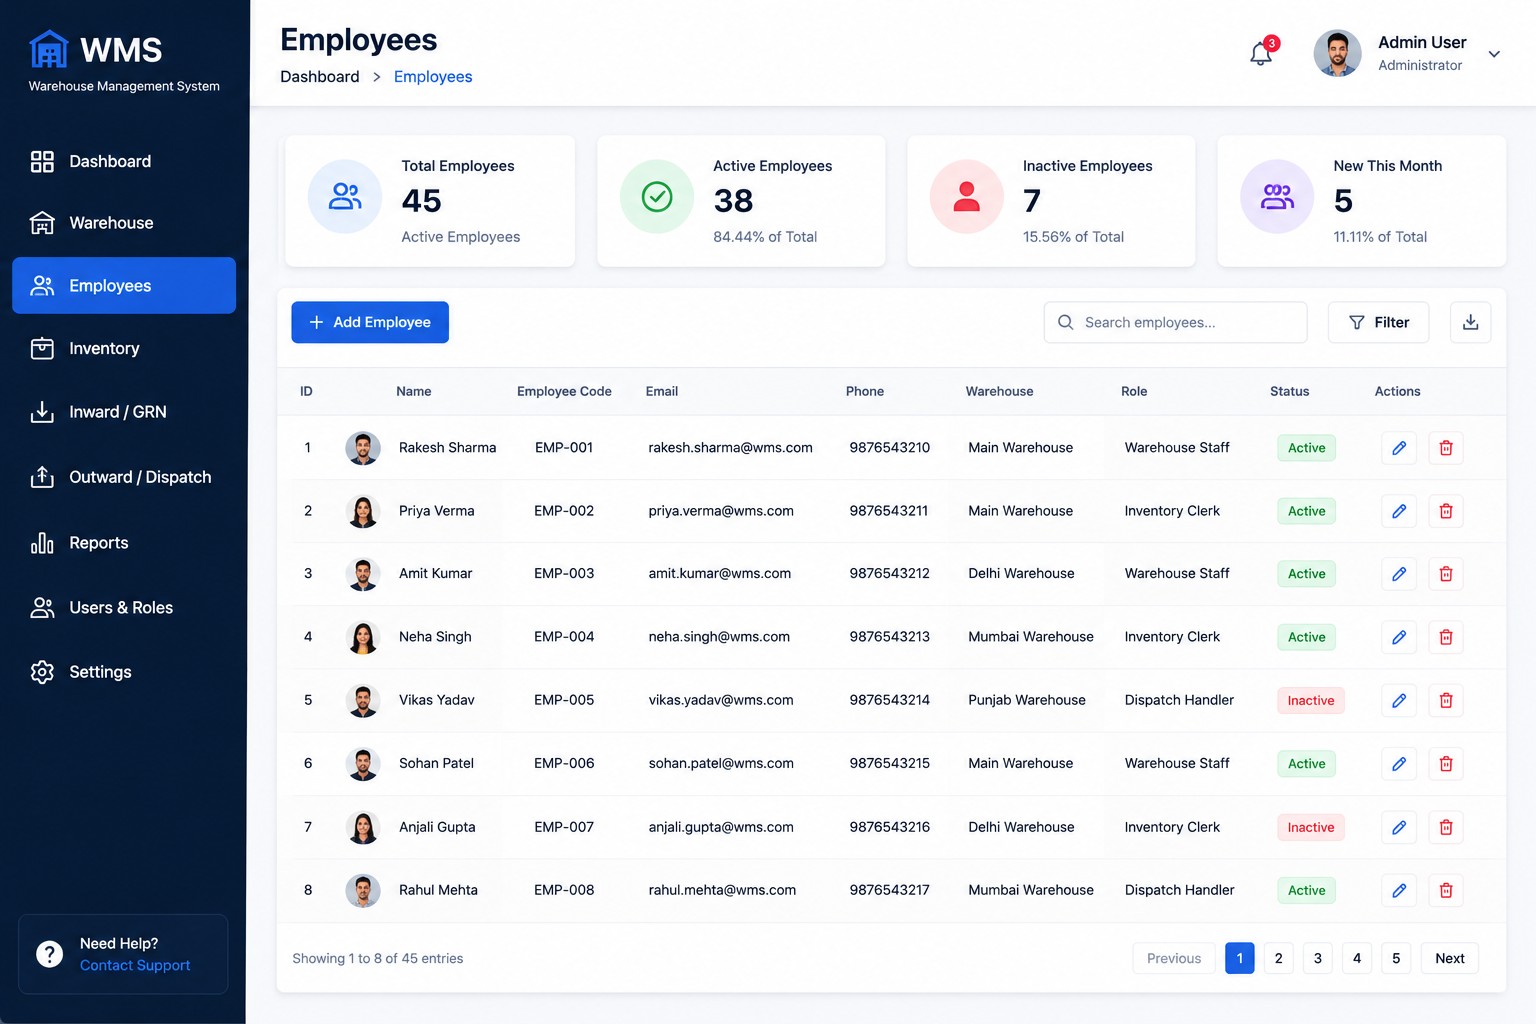The image size is (1536, 1024).
Task: Open the Filter options
Action: click(x=1378, y=322)
